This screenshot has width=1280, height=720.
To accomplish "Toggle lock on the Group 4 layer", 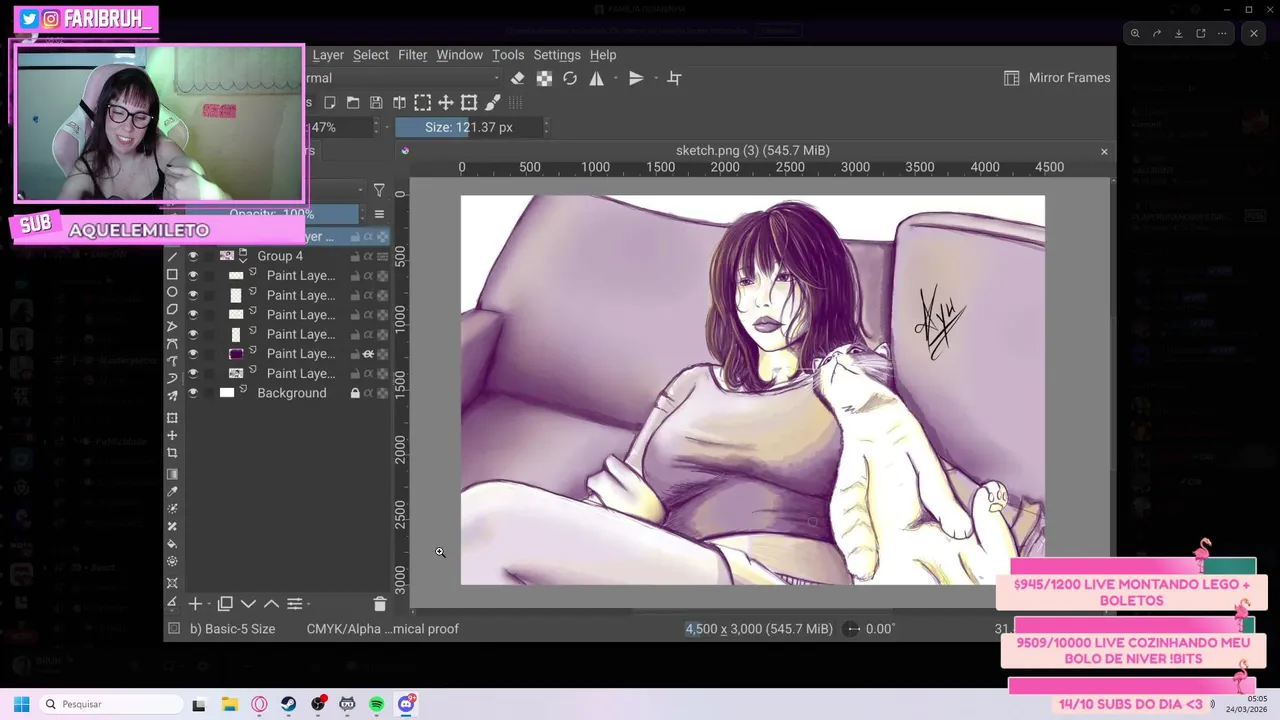I will tap(355, 256).
